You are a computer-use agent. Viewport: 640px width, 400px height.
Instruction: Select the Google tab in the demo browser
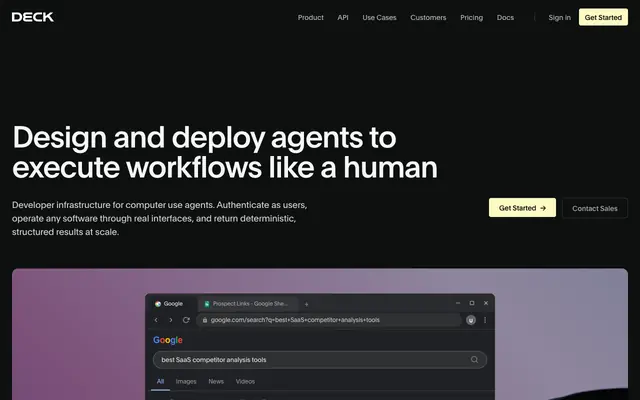point(169,304)
